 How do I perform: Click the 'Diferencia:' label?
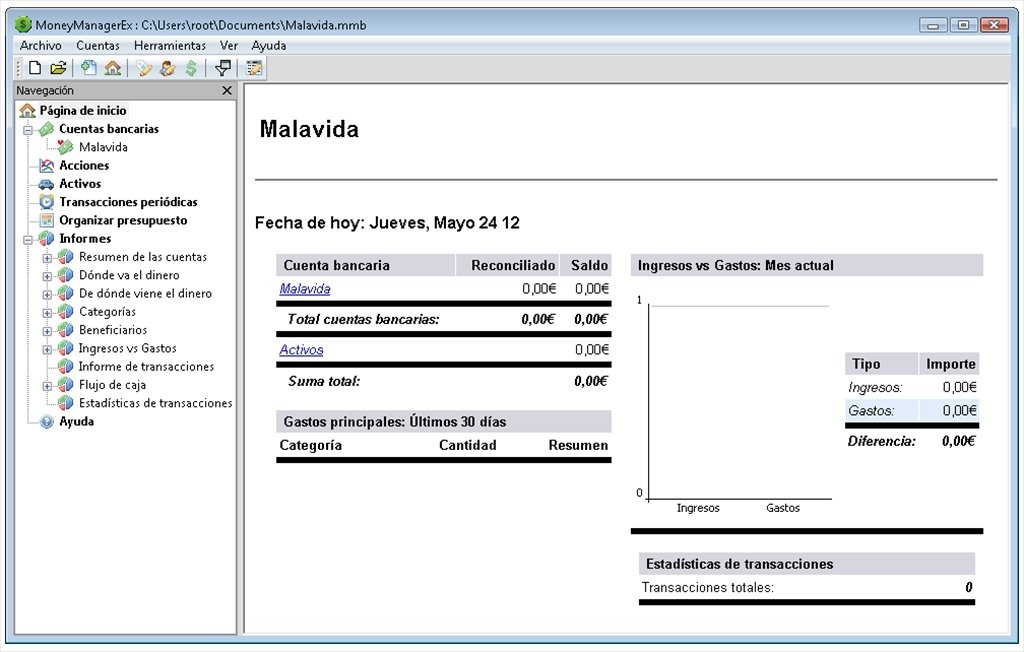[x=882, y=441]
